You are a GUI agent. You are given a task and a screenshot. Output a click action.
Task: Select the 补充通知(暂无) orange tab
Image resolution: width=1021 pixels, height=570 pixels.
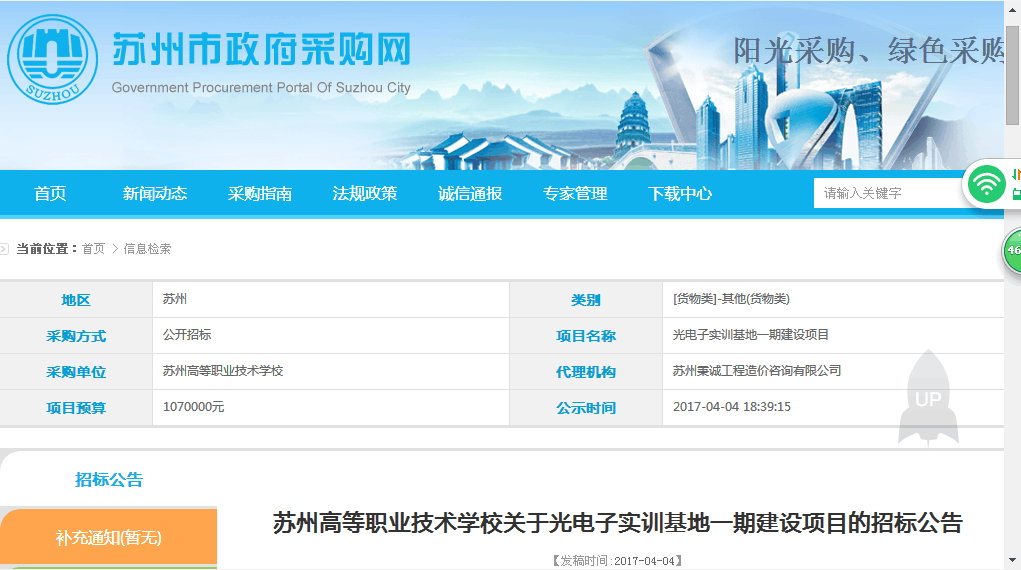(108, 537)
